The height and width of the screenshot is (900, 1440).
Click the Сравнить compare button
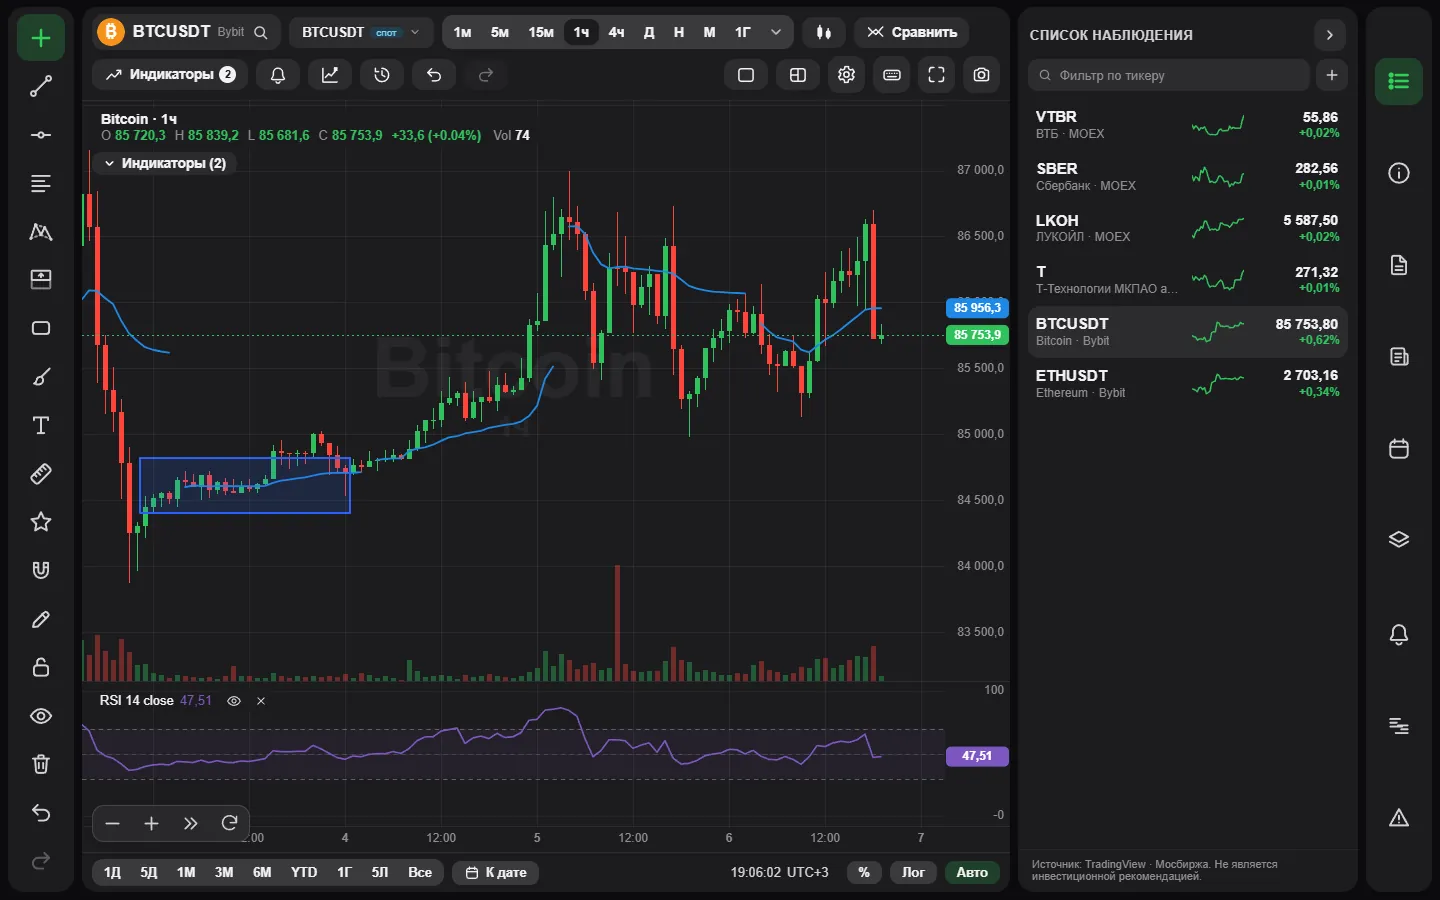click(x=911, y=32)
